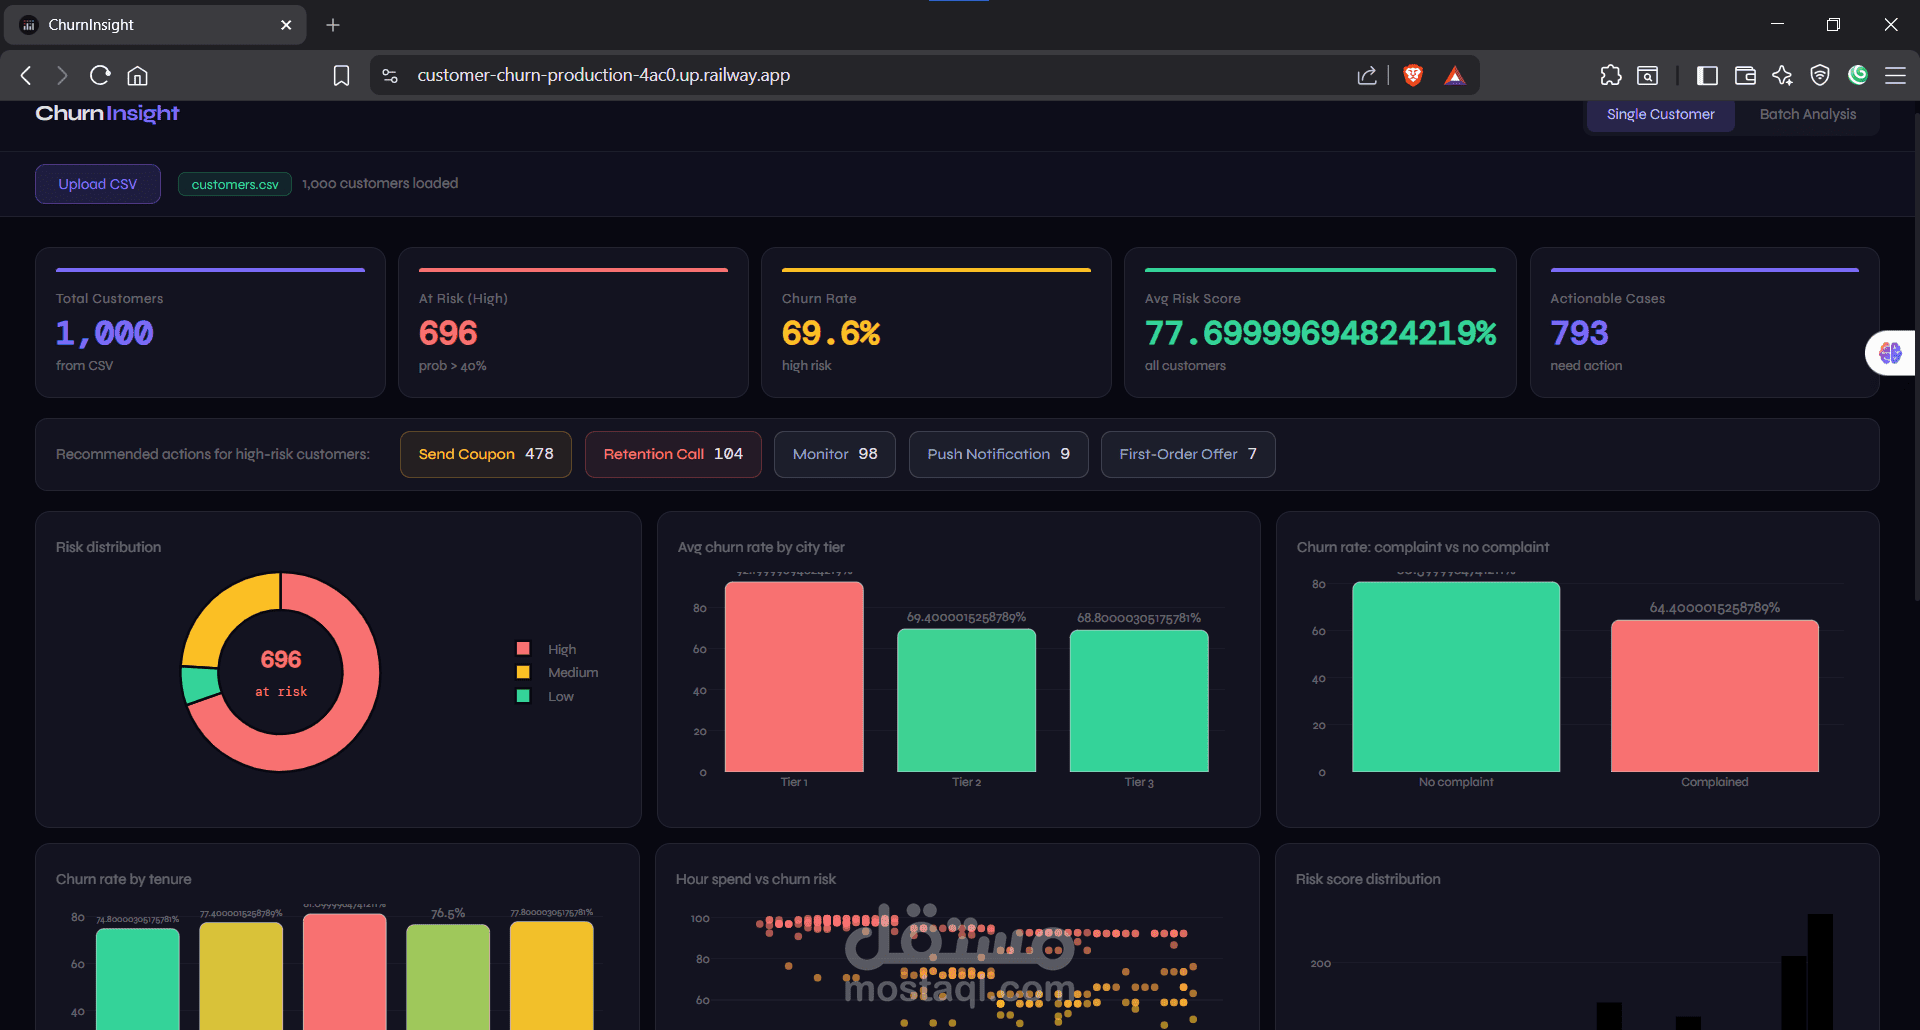1920x1030 pixels.
Task: Open the Brave VPN shield icon
Action: coord(1820,75)
